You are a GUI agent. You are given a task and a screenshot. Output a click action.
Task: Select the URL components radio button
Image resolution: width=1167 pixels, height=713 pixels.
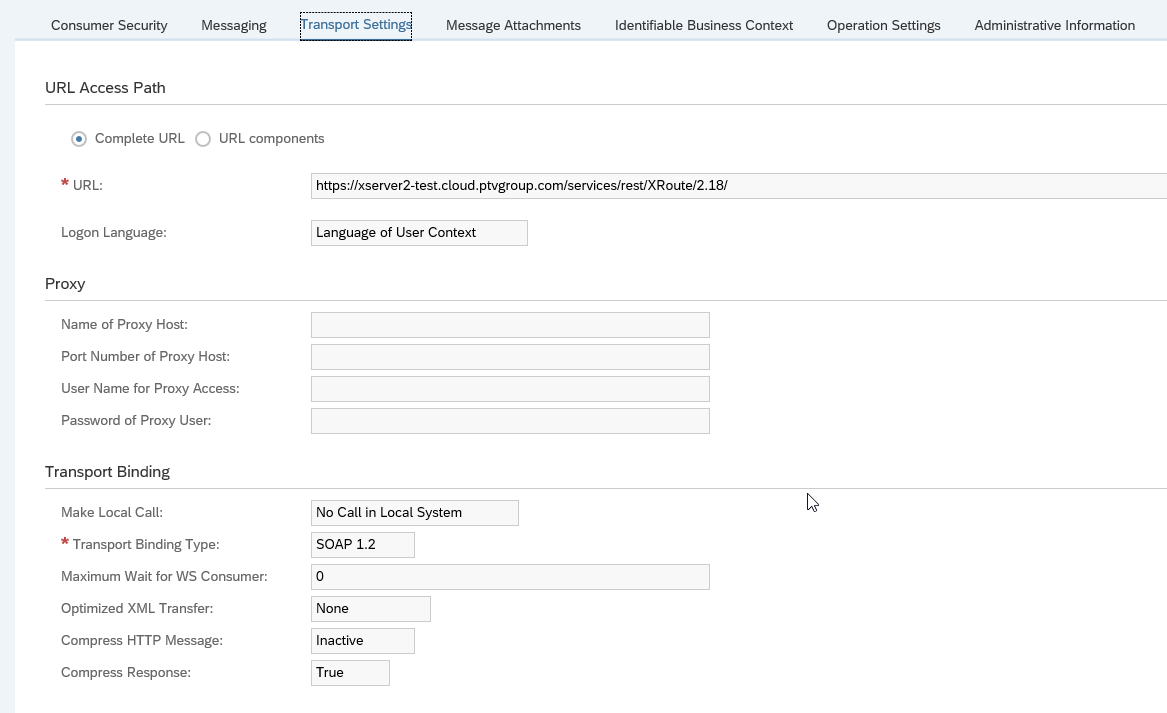click(203, 139)
